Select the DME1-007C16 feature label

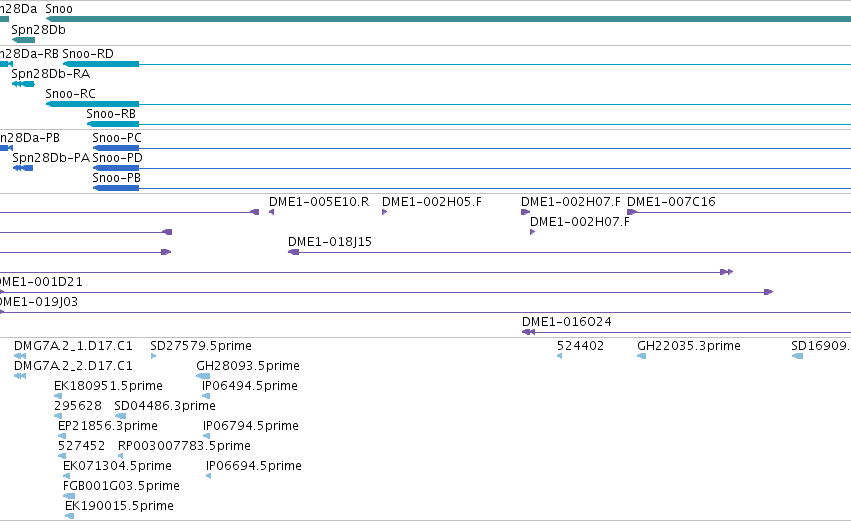pyautogui.click(x=671, y=202)
